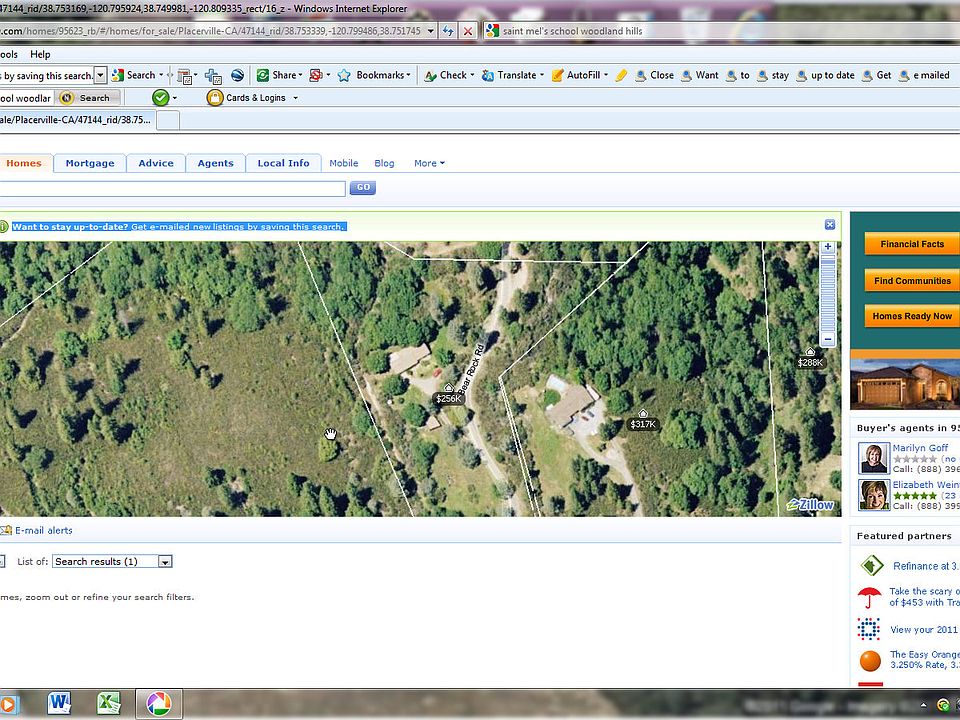Viewport: 960px width, 720px height.
Task: Click the blue plus toolbar icon
Action: (213, 76)
